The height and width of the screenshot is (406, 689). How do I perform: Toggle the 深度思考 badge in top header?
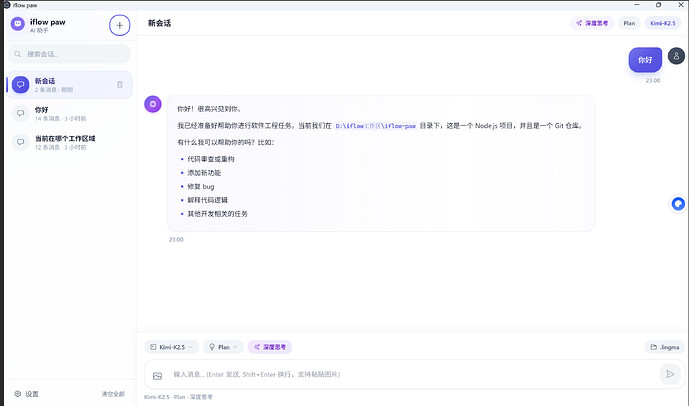click(x=592, y=22)
